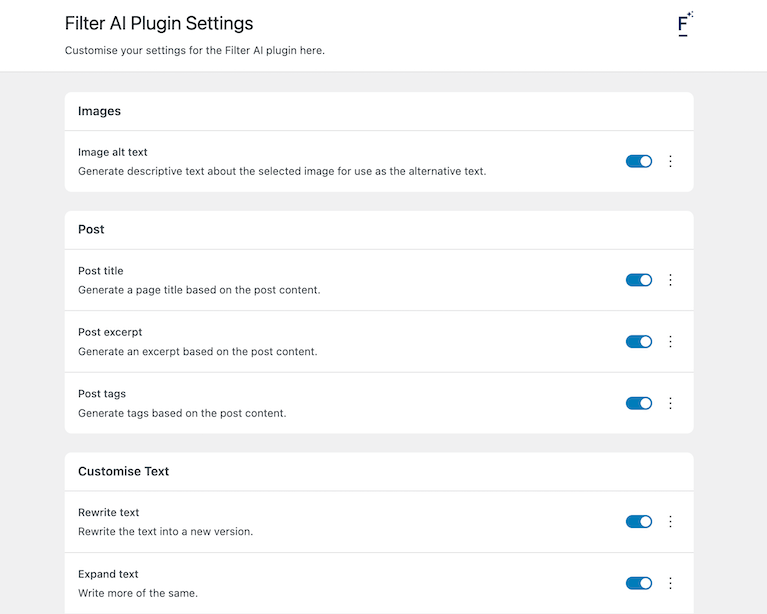The width and height of the screenshot is (767, 614).
Task: Click 'Write more of the same.' description
Action: 138,593
